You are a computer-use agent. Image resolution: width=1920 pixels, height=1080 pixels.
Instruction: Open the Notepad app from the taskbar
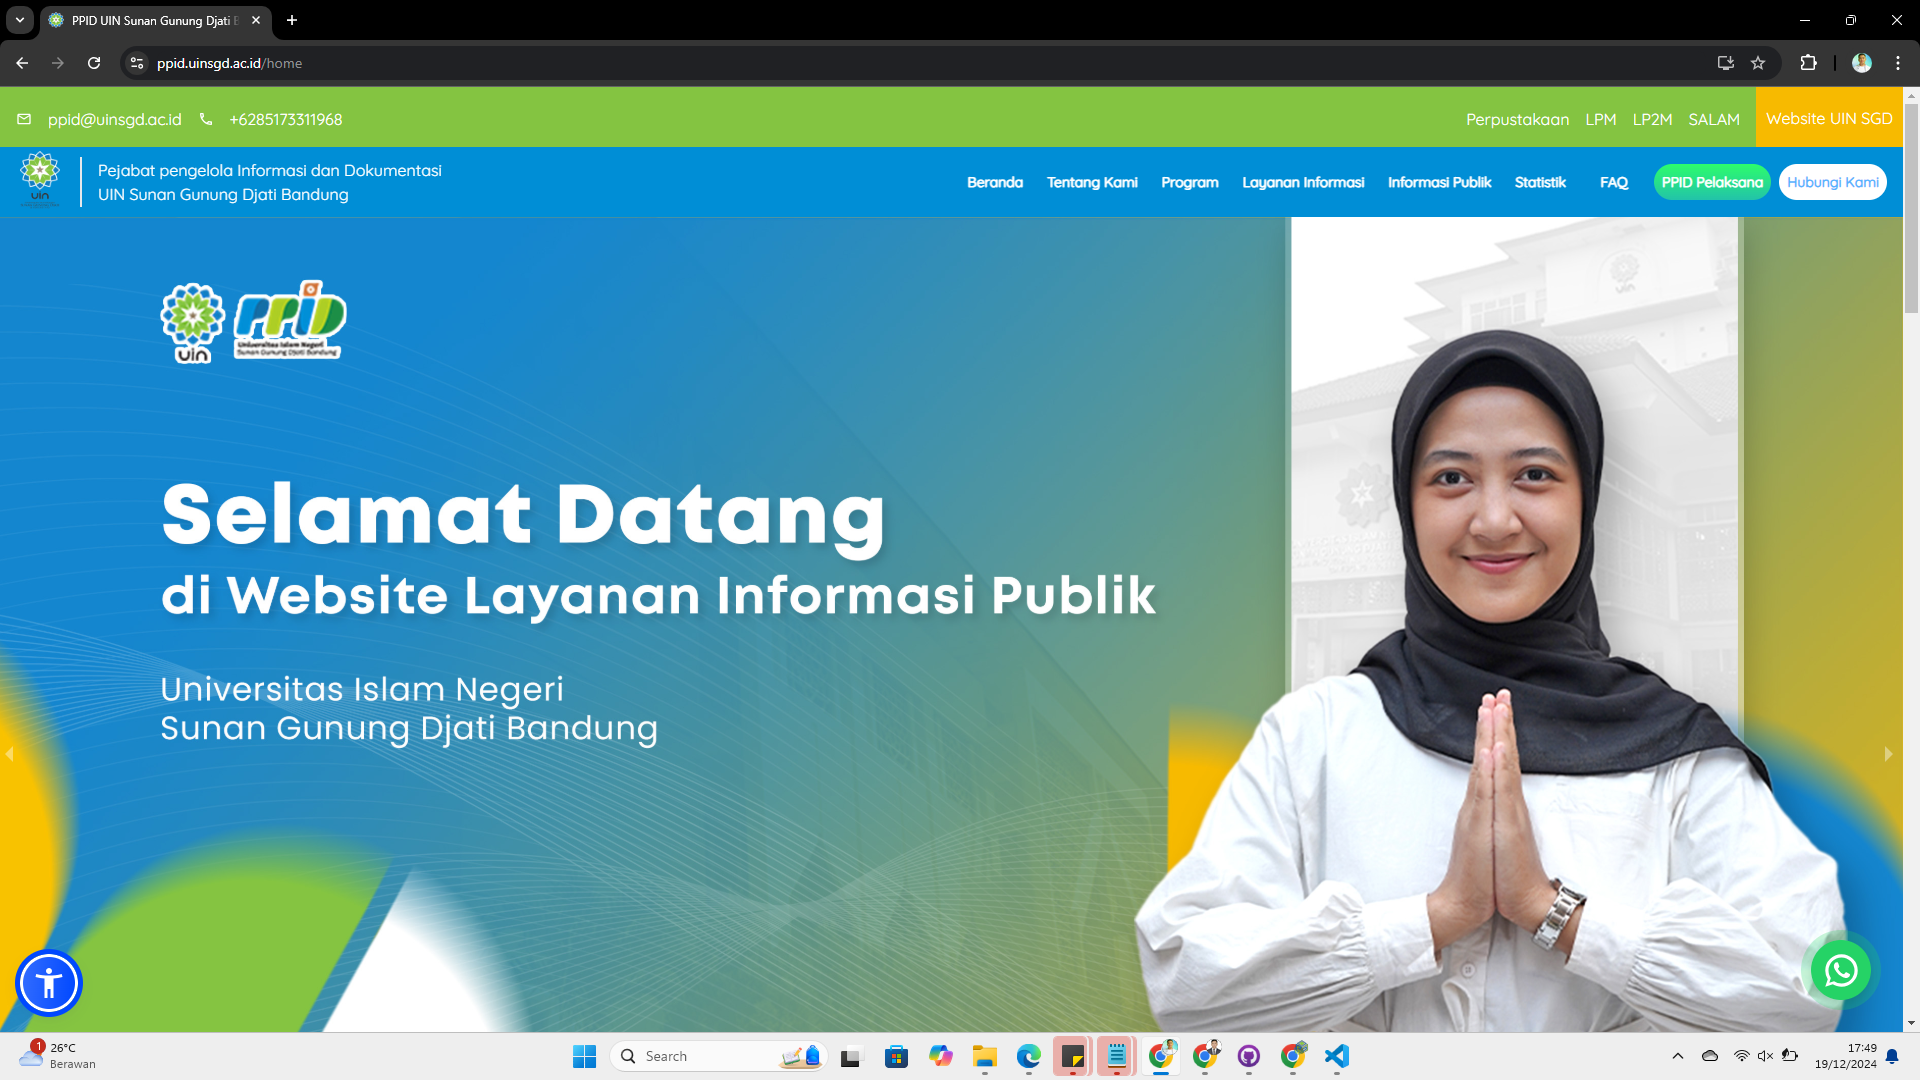click(x=1117, y=1056)
